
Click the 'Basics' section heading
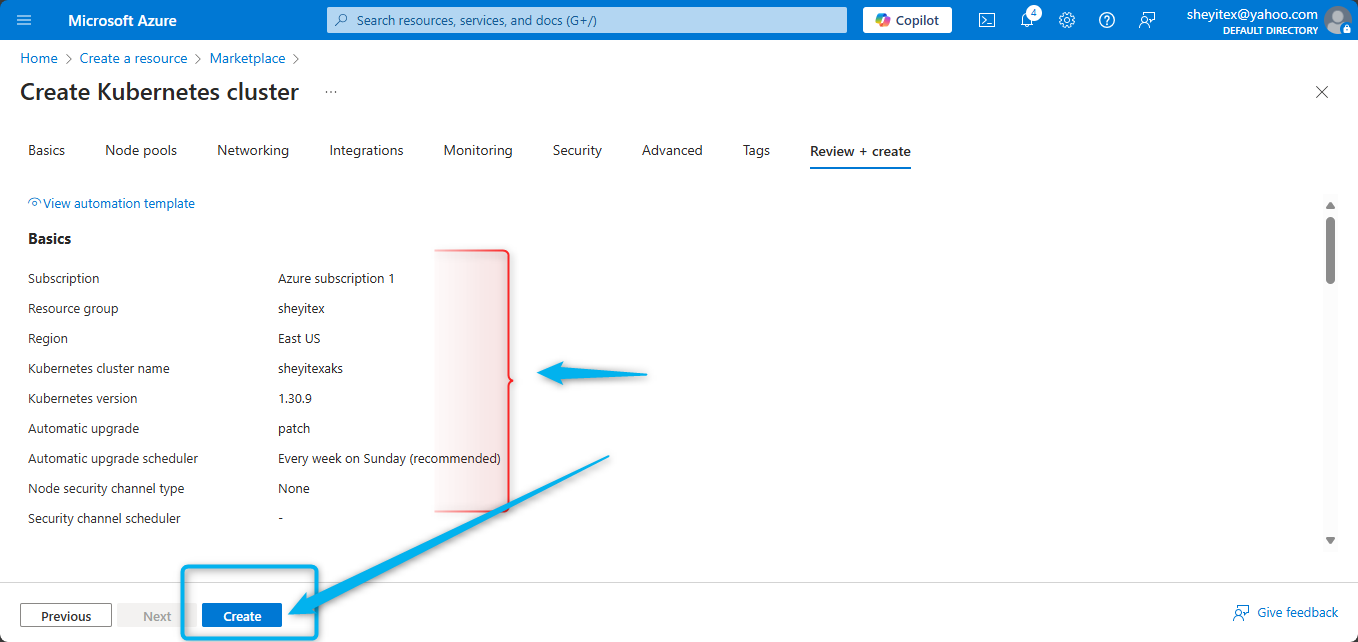tap(50, 239)
